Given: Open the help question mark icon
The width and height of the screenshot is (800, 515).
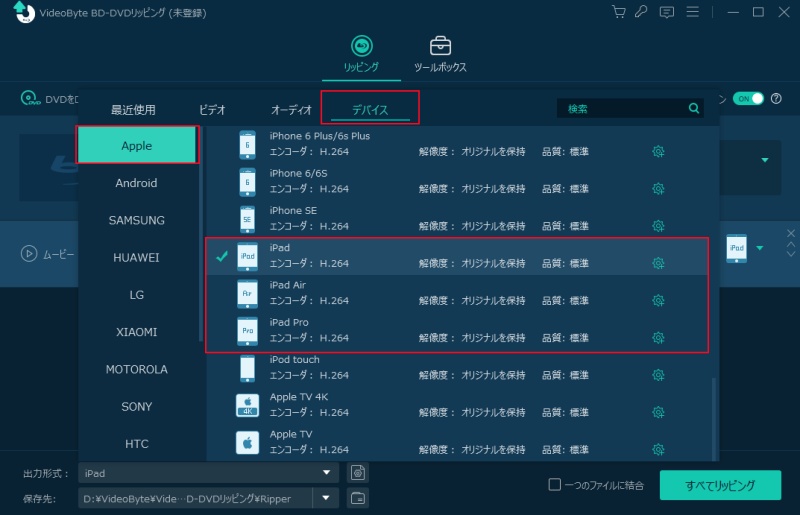Looking at the screenshot, I should click(x=776, y=99).
